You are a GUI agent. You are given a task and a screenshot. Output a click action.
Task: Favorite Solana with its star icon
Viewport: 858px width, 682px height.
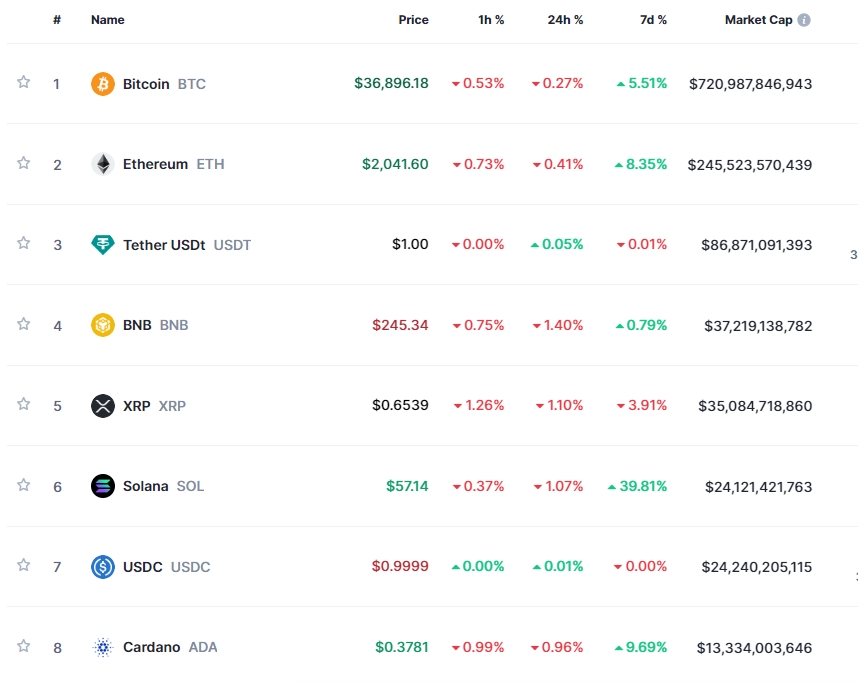click(24, 485)
